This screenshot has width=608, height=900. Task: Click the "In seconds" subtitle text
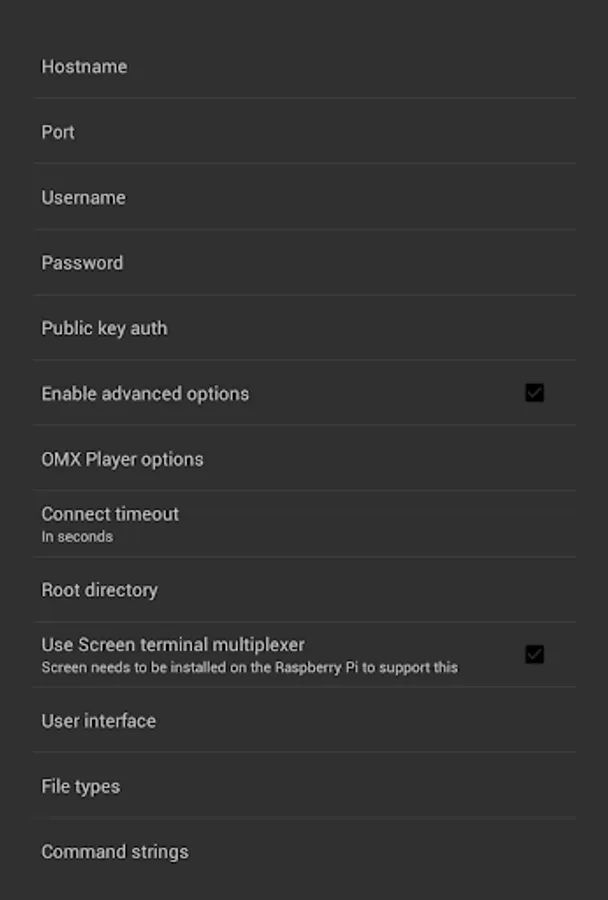tap(77, 537)
